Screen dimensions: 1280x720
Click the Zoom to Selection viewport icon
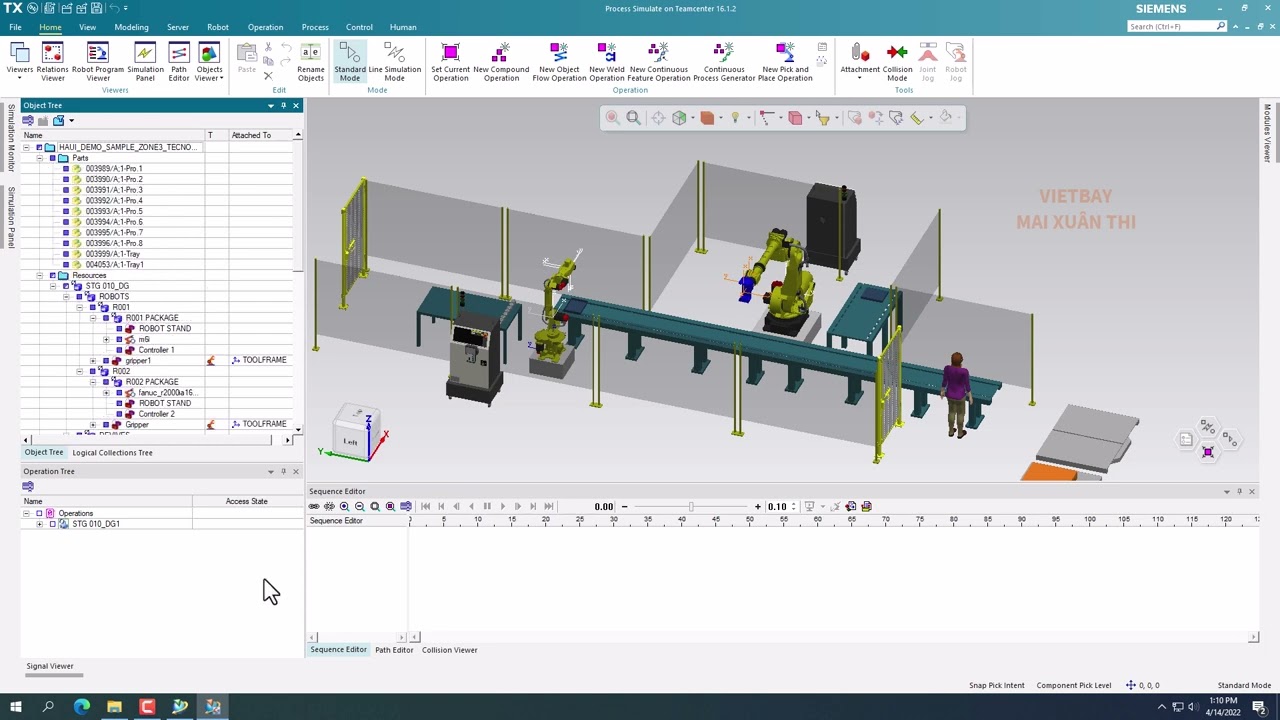[612, 118]
